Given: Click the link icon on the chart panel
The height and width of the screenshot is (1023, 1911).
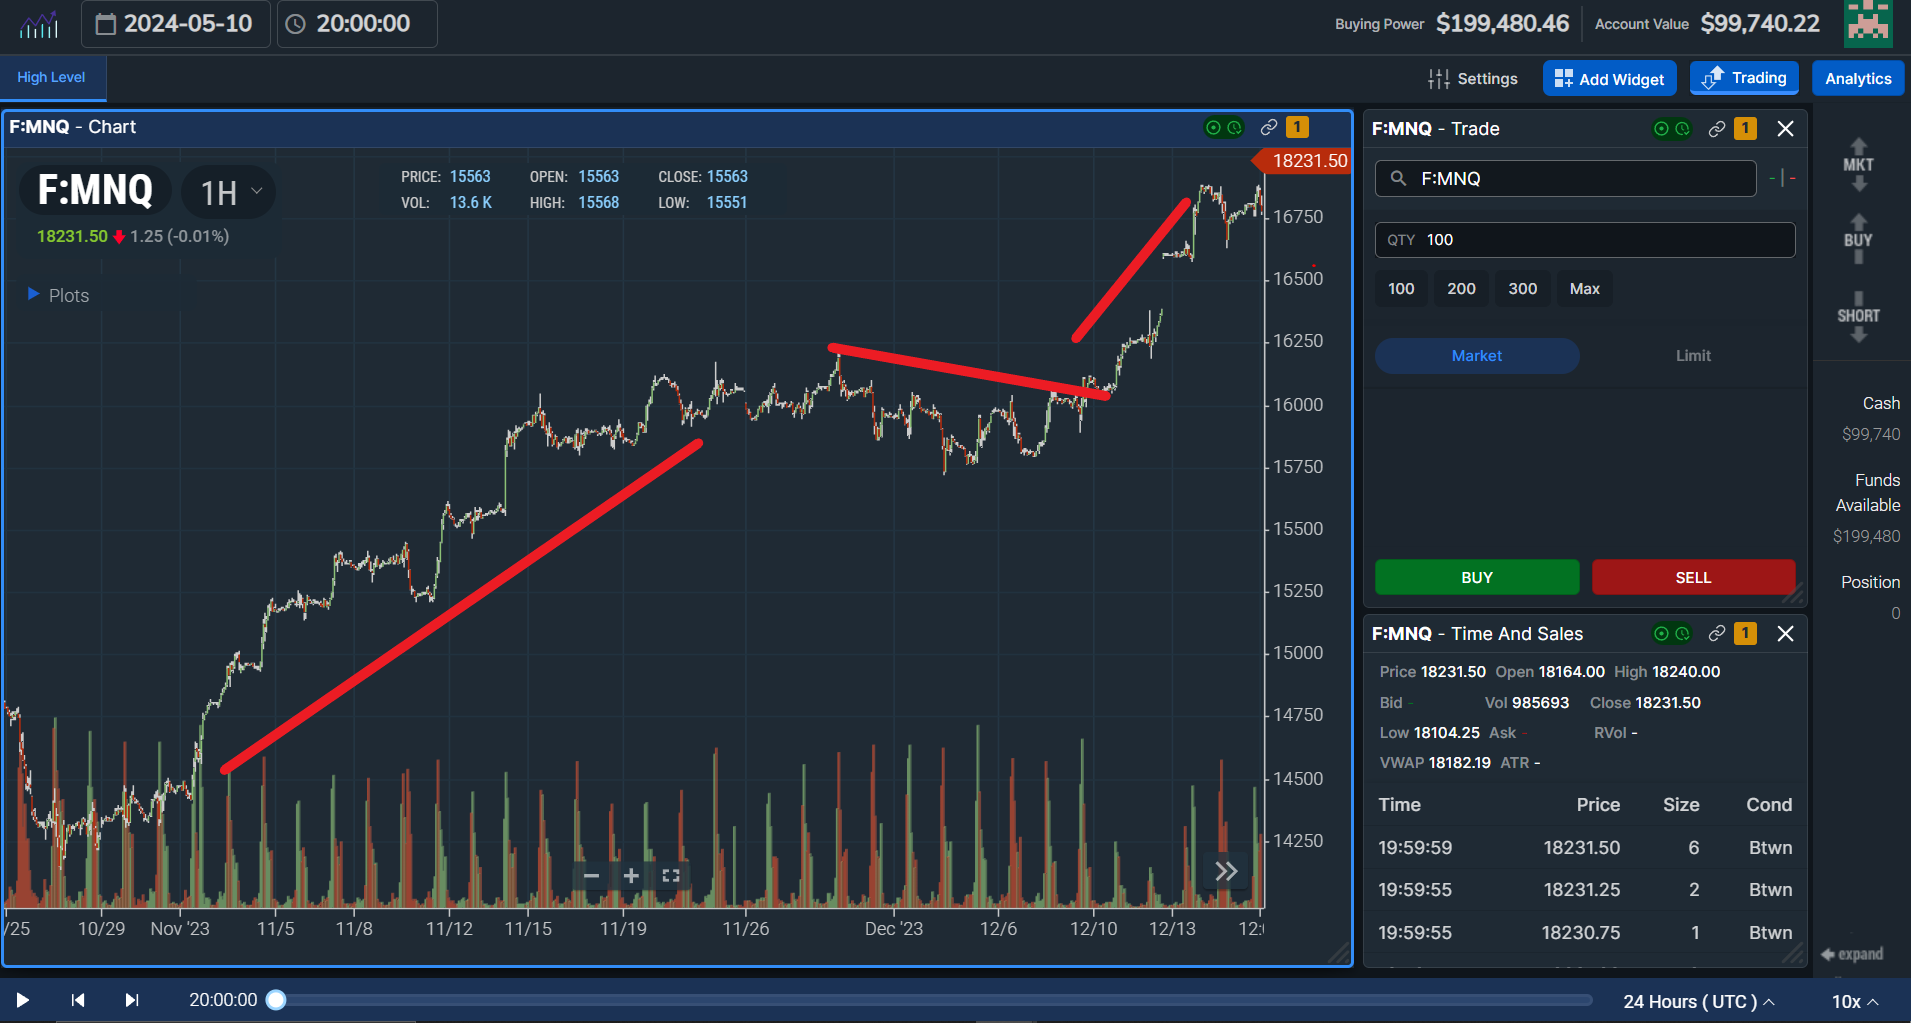Looking at the screenshot, I should tap(1269, 127).
